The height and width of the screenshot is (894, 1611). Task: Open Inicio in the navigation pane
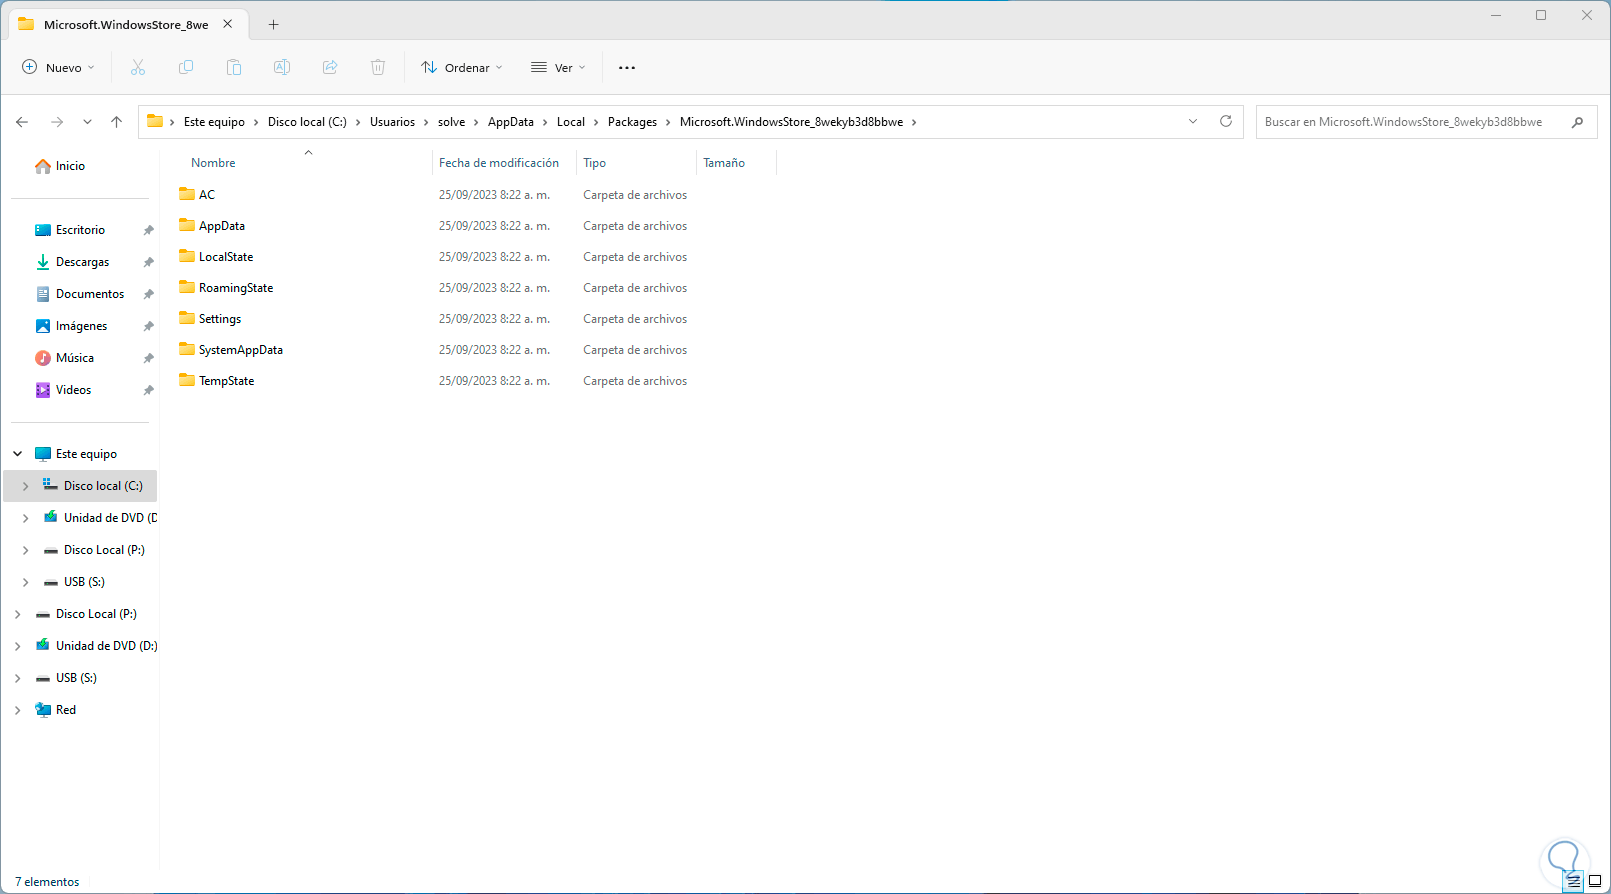[x=70, y=166]
